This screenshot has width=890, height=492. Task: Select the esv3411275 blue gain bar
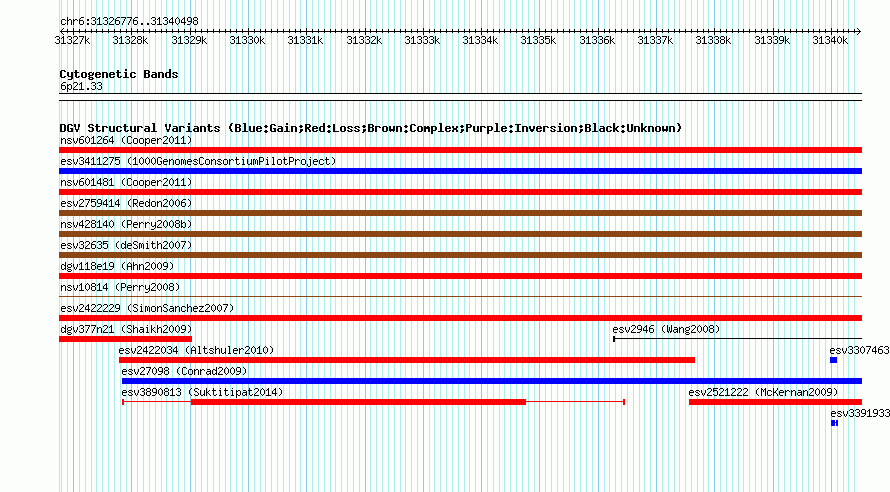(x=460, y=171)
